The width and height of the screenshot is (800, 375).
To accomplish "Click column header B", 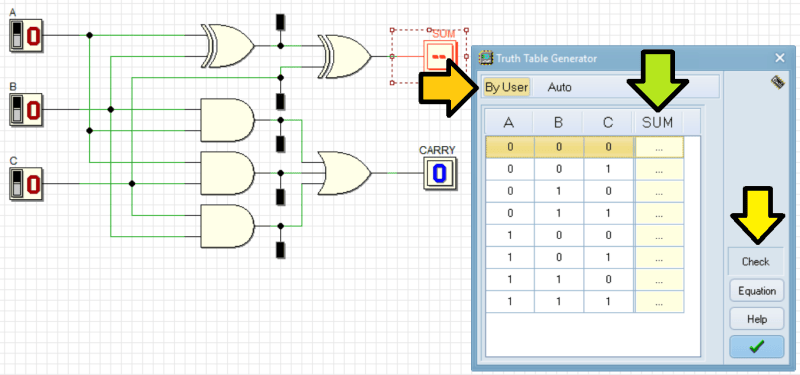I will tap(559, 122).
